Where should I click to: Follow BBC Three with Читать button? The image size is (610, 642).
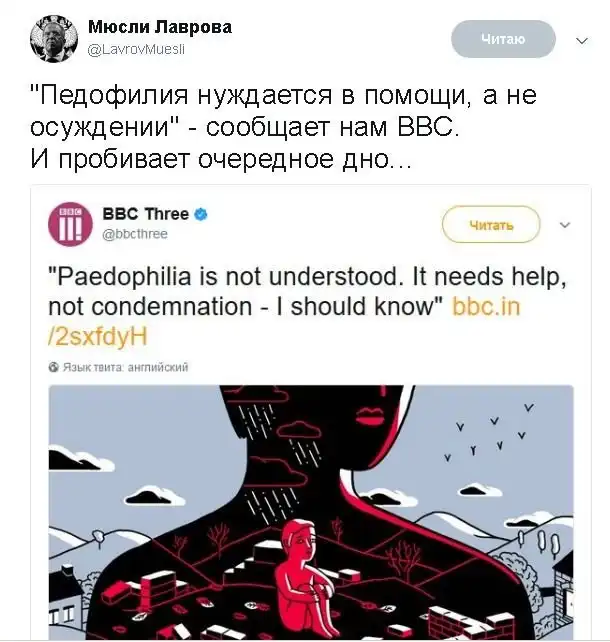[491, 225]
